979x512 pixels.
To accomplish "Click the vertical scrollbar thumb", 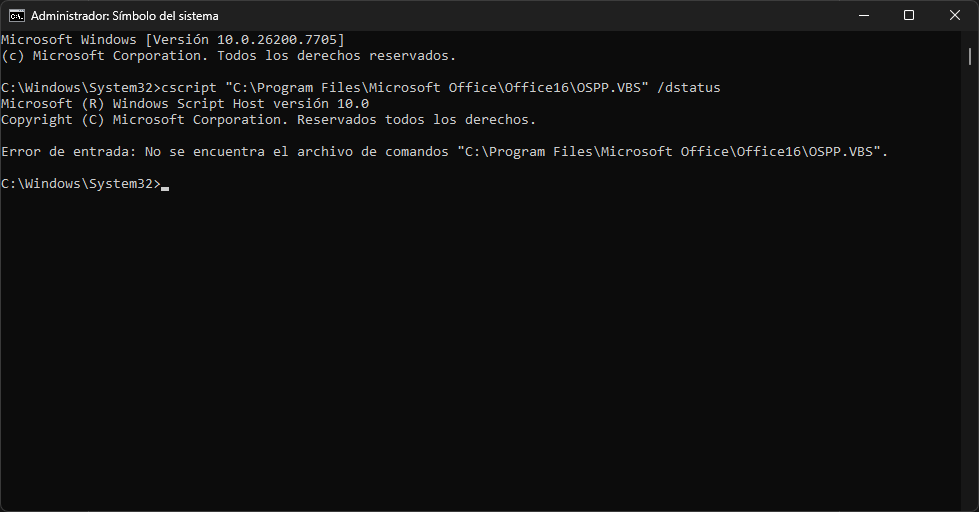I will pos(970,57).
